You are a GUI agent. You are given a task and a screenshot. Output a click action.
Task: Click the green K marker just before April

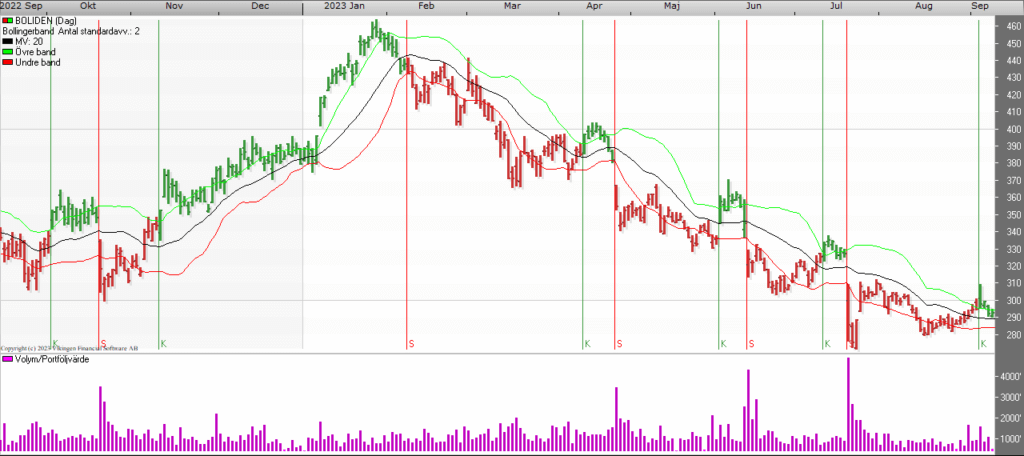coord(587,344)
